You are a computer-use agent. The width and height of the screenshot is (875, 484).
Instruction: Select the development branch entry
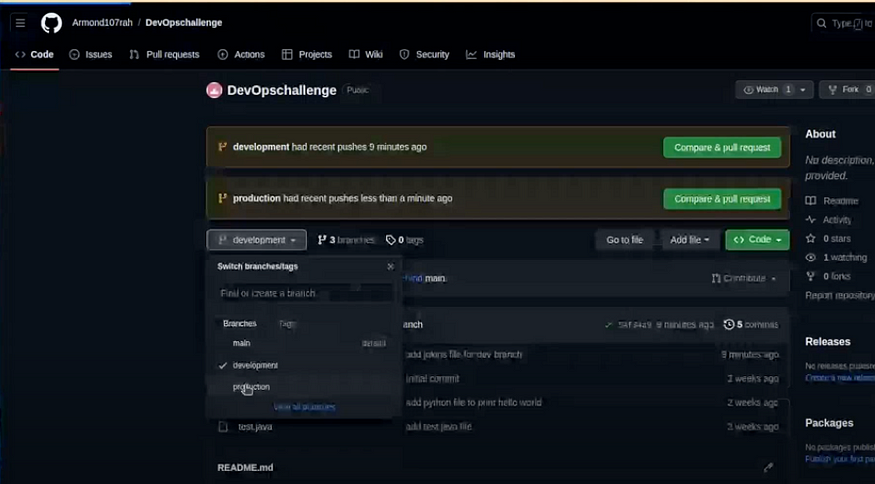[304, 365]
